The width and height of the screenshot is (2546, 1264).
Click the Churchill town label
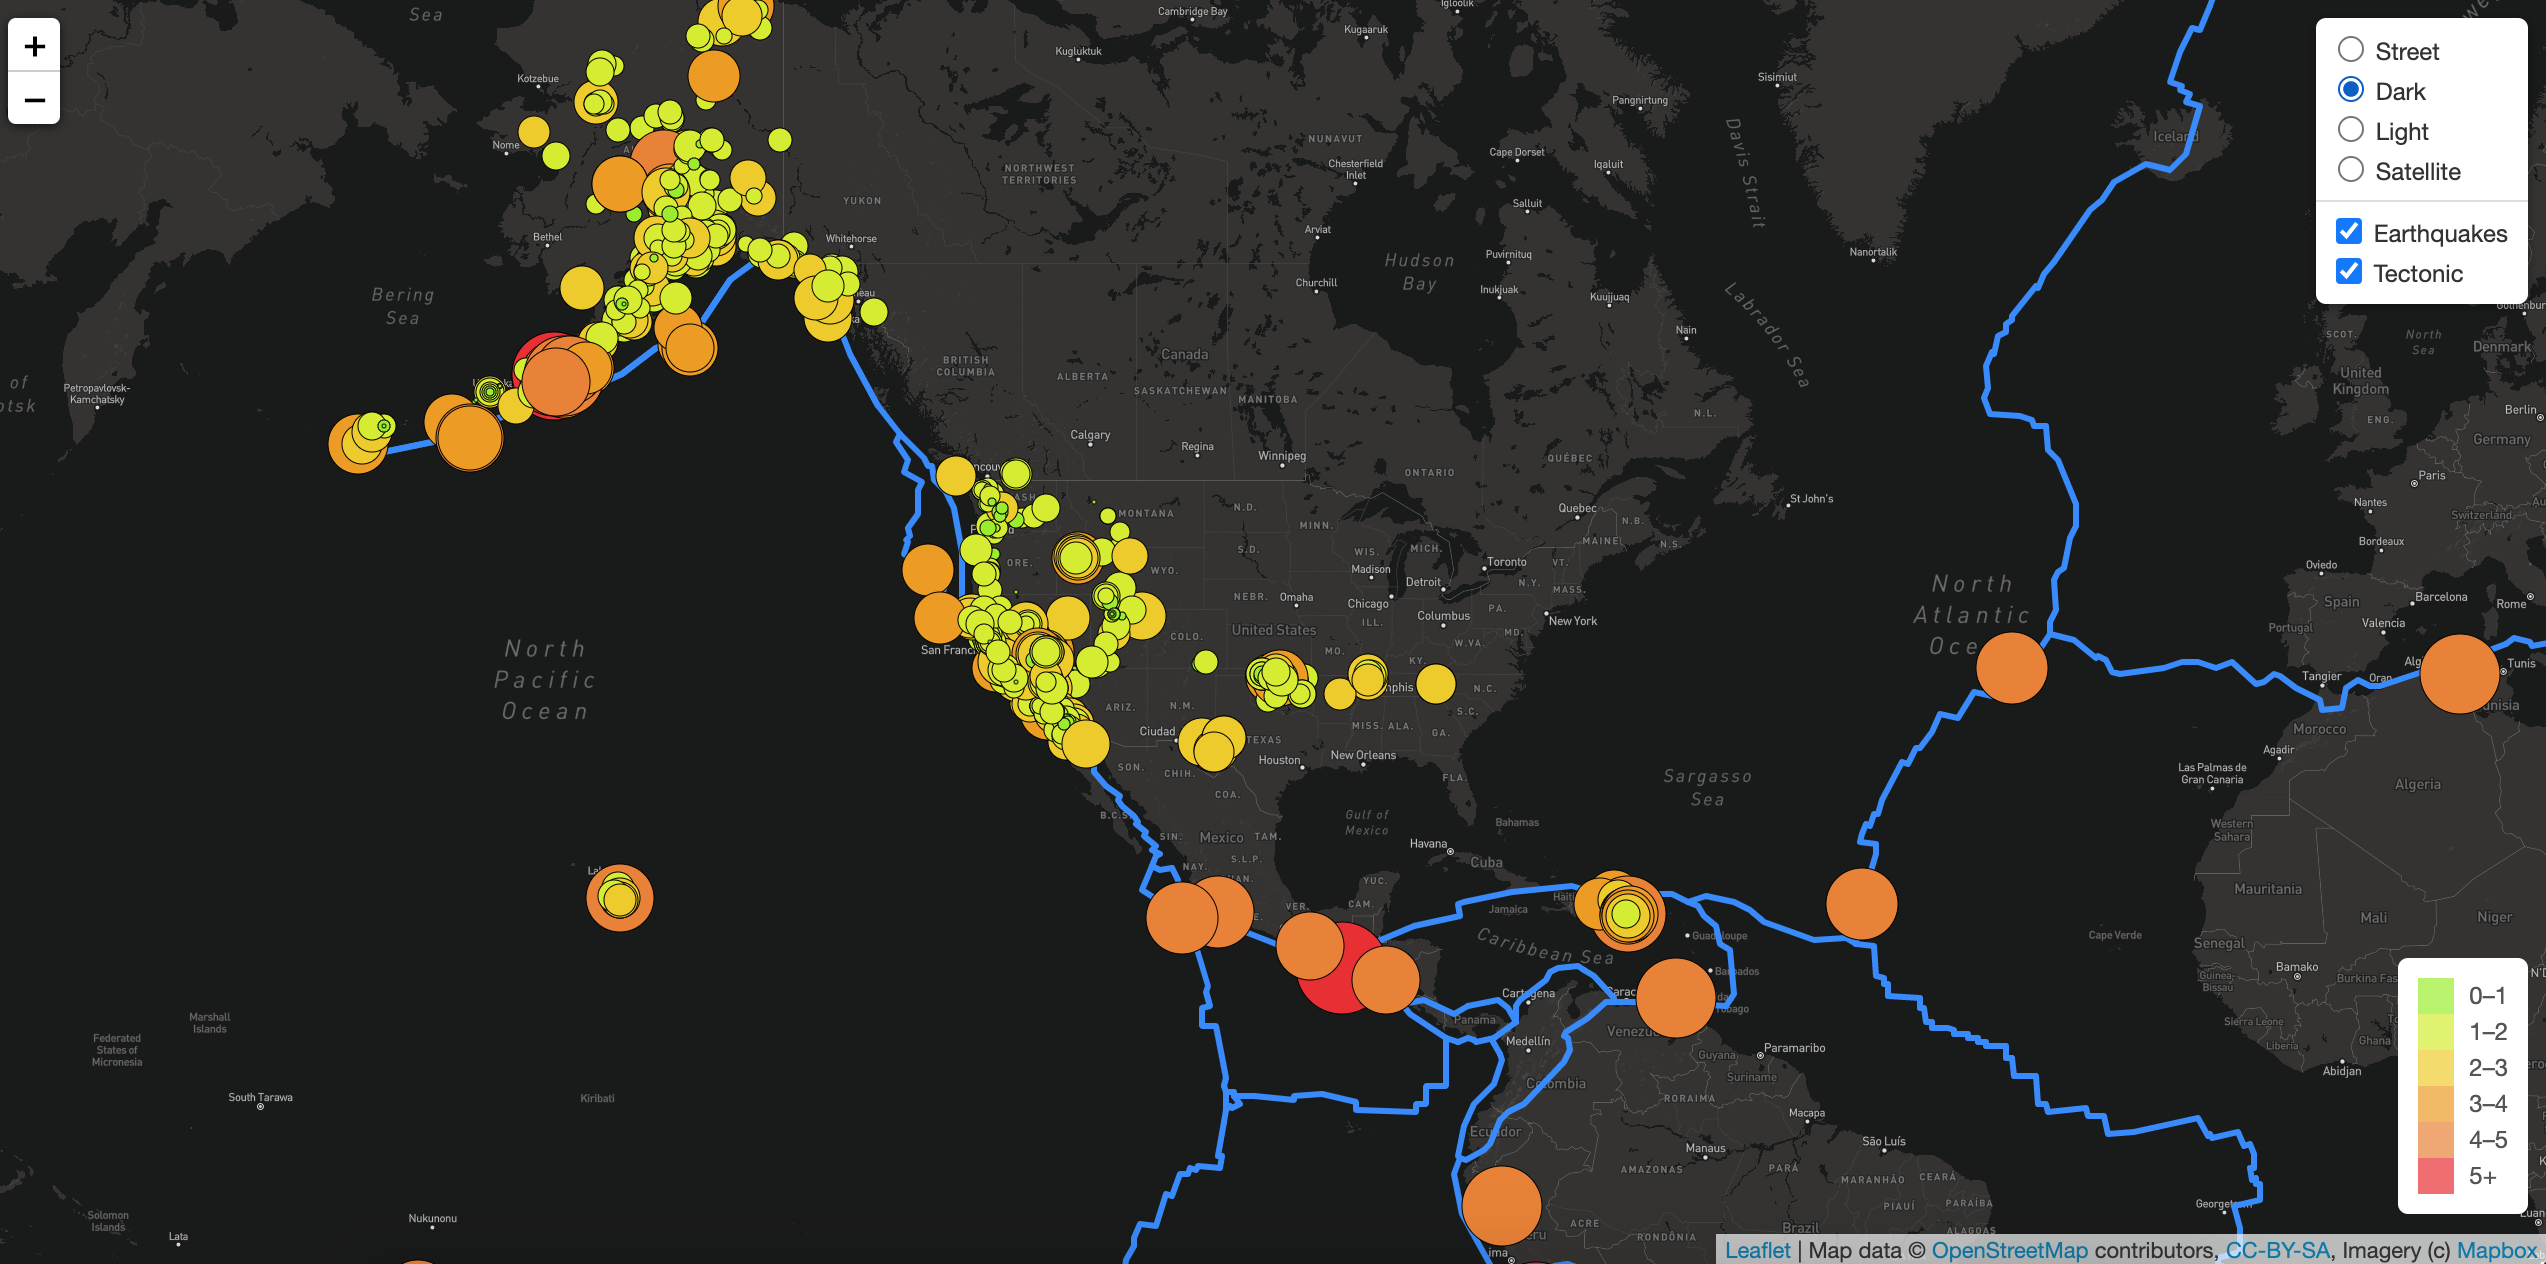coord(1316,283)
